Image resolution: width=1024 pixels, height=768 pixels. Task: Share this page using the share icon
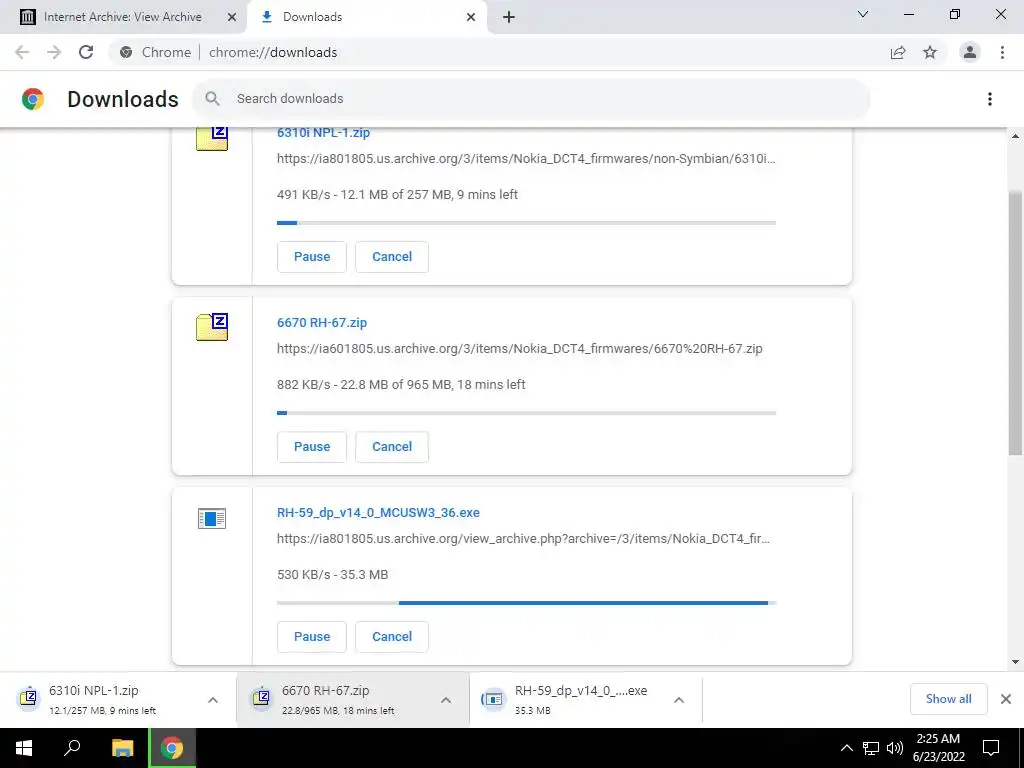898,52
